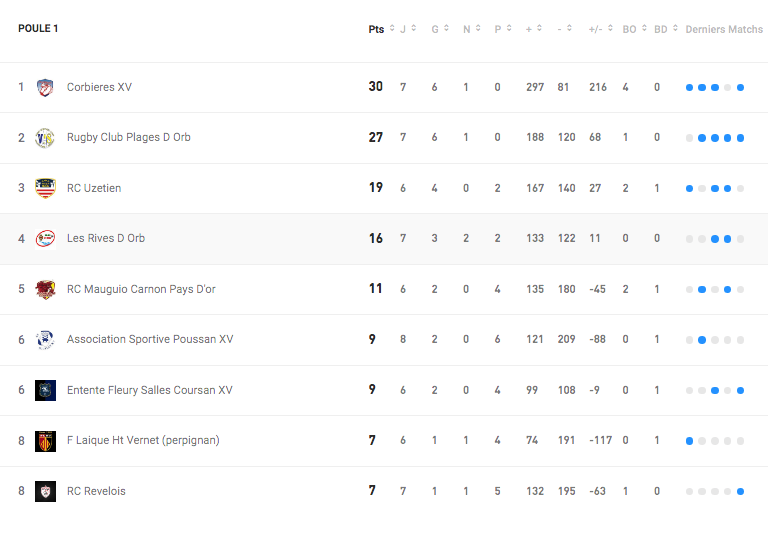This screenshot has width=783, height=541.
Task: Sort standings by G column
Action: click(x=440, y=29)
